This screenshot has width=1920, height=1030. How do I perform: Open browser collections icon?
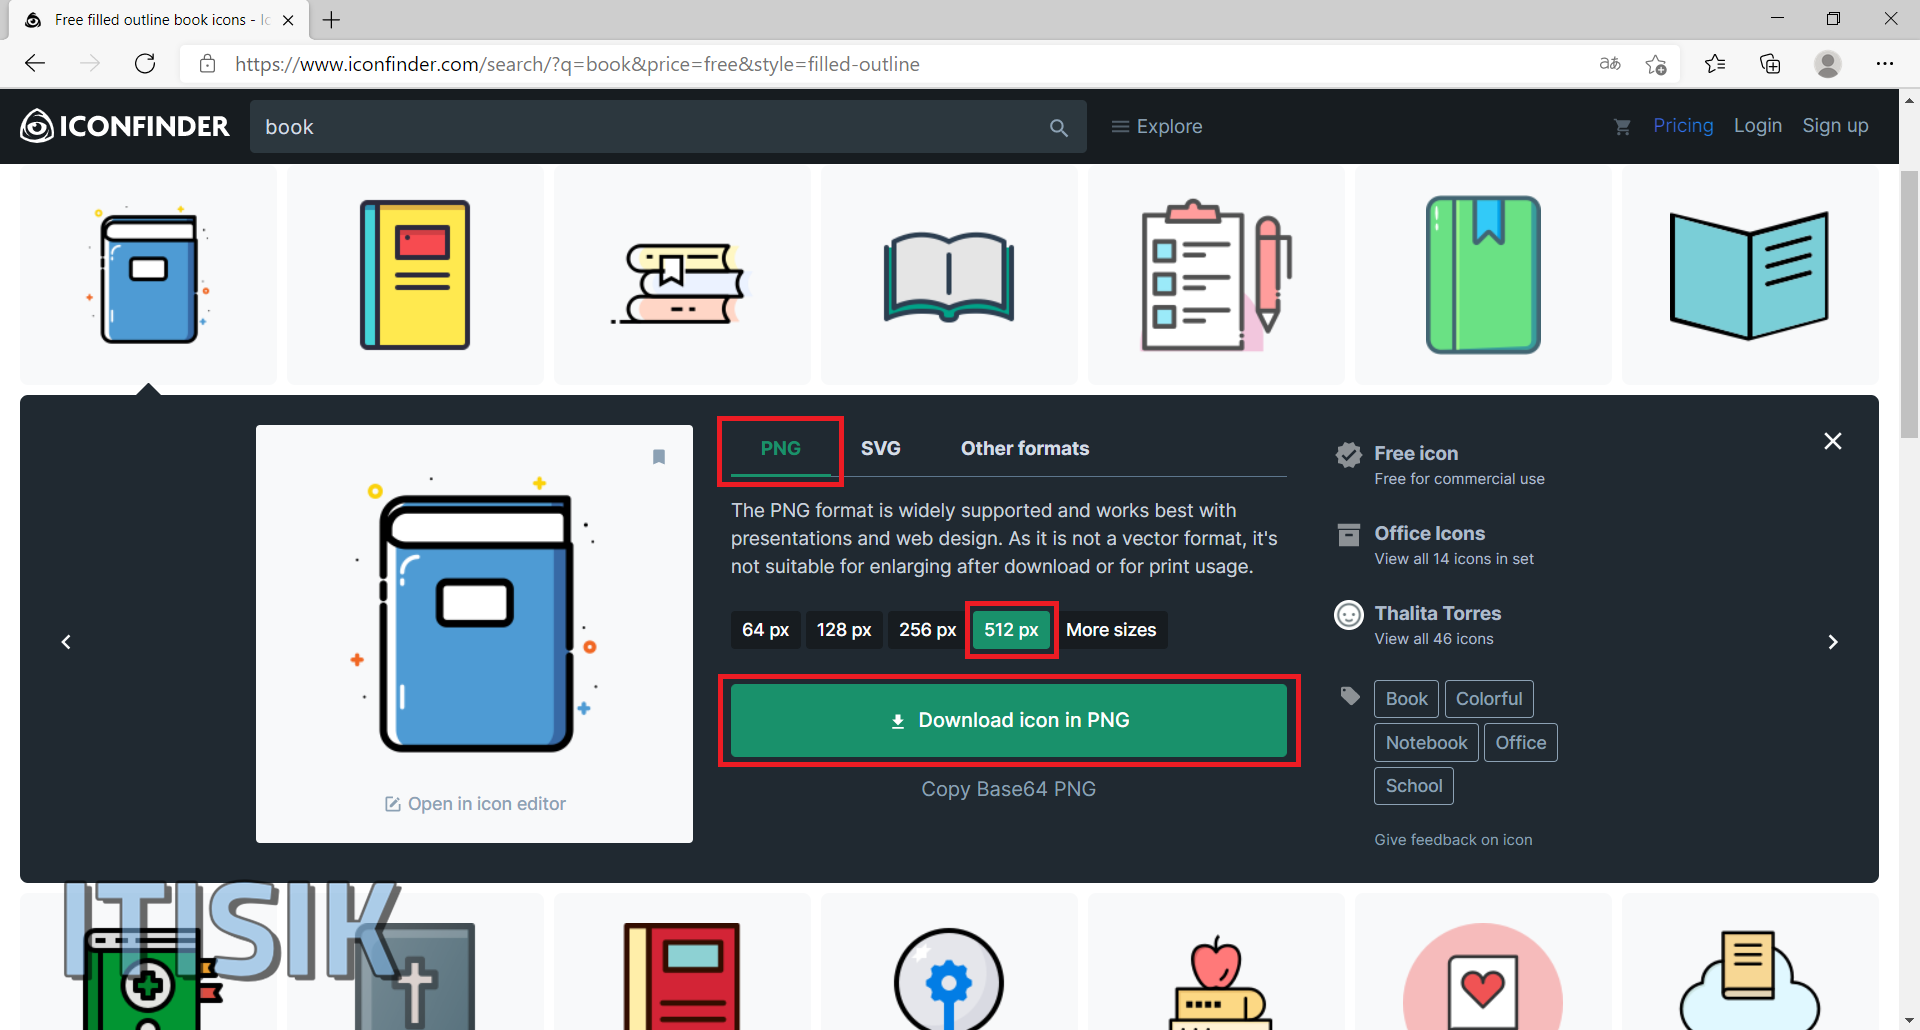(1770, 64)
